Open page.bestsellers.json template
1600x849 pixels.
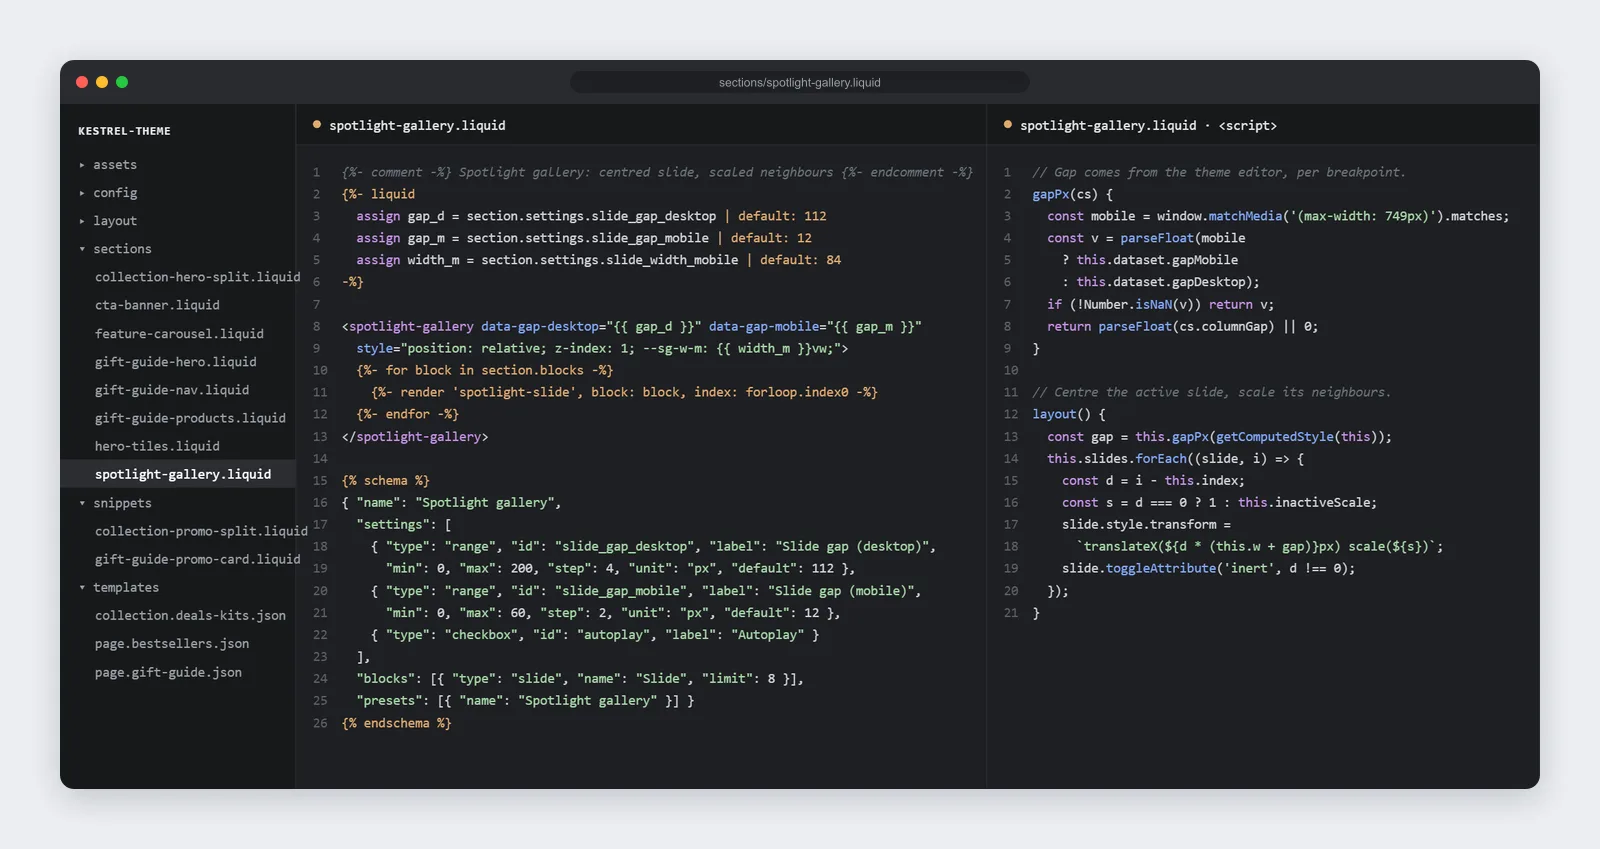172,643
